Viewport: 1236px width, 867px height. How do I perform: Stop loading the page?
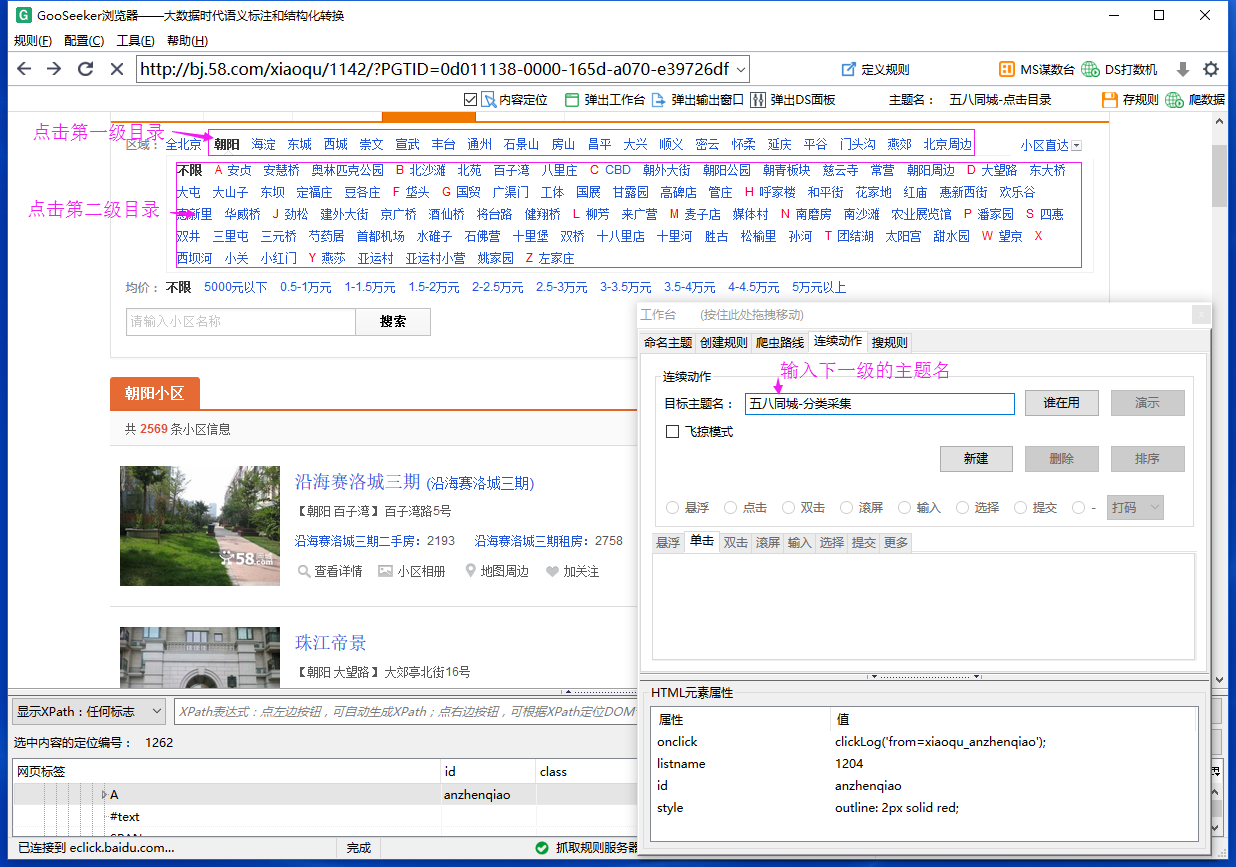coord(116,69)
